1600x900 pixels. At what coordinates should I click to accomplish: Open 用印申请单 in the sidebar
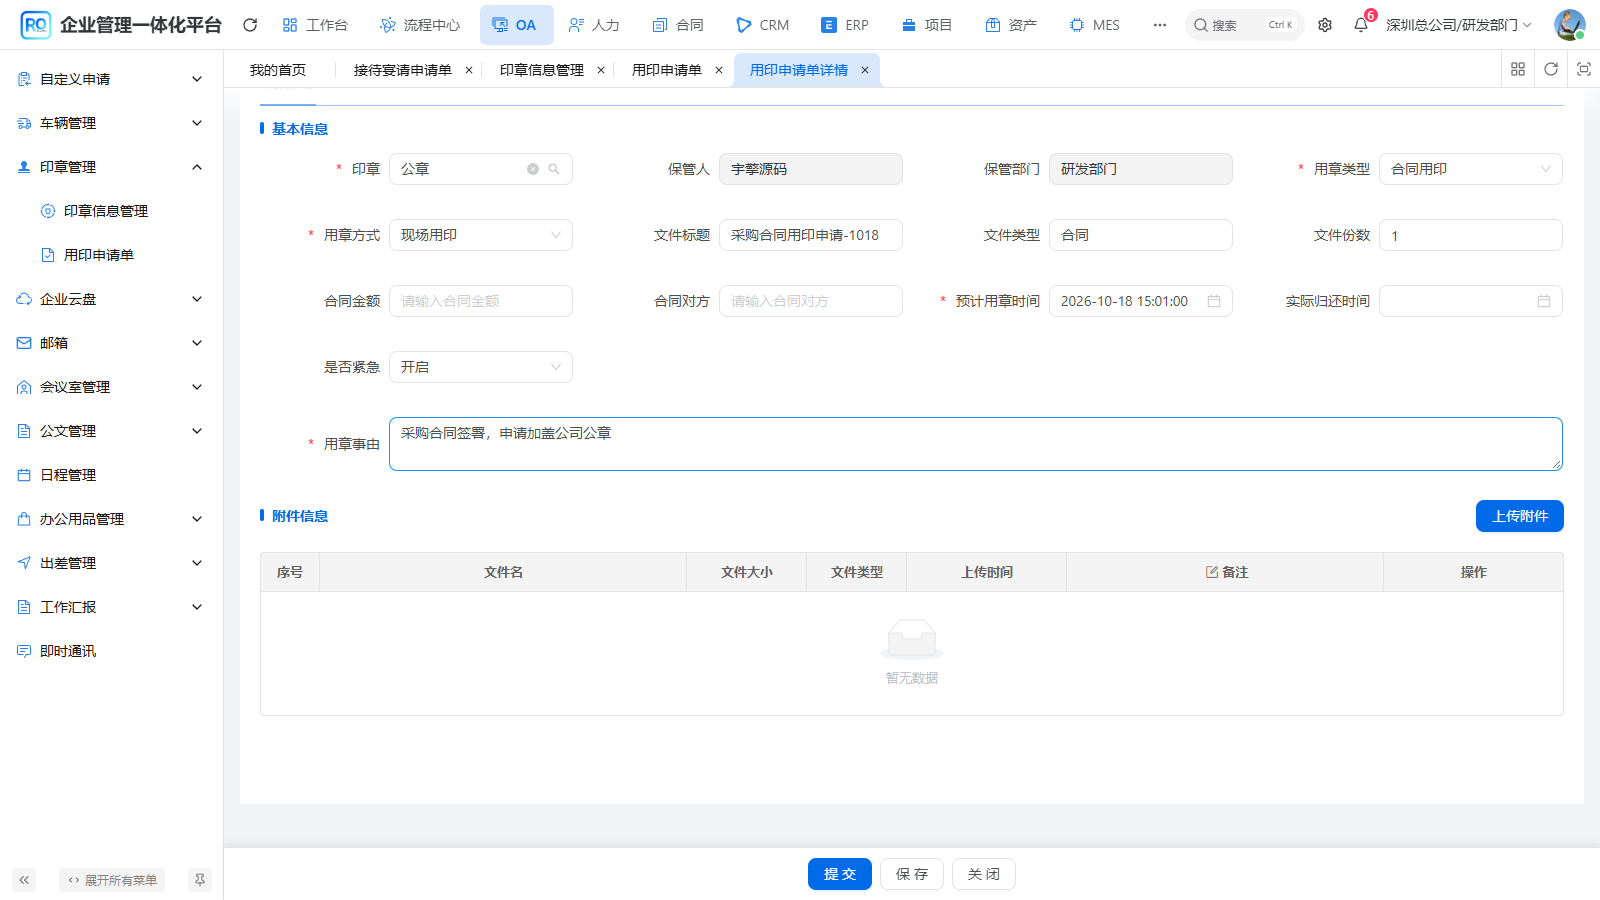pyautogui.click(x=111, y=255)
